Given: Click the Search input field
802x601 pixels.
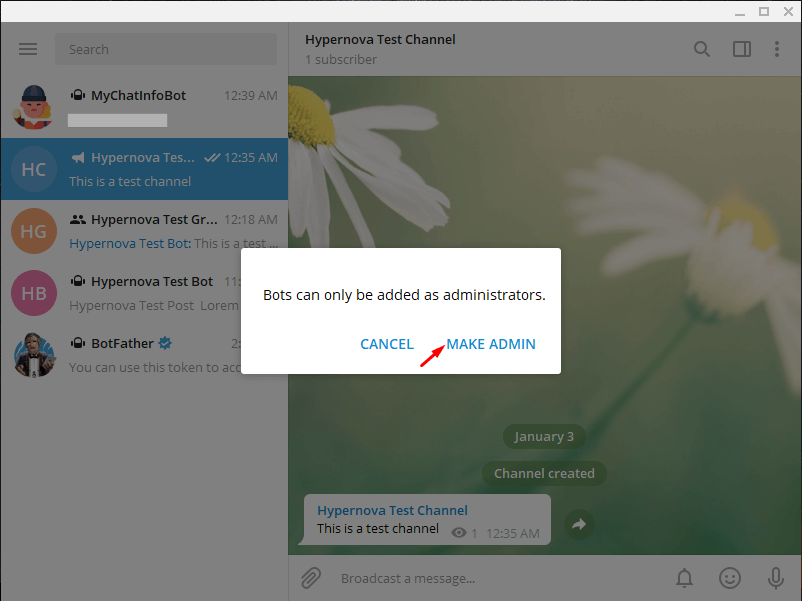Looking at the screenshot, I should click(x=166, y=49).
